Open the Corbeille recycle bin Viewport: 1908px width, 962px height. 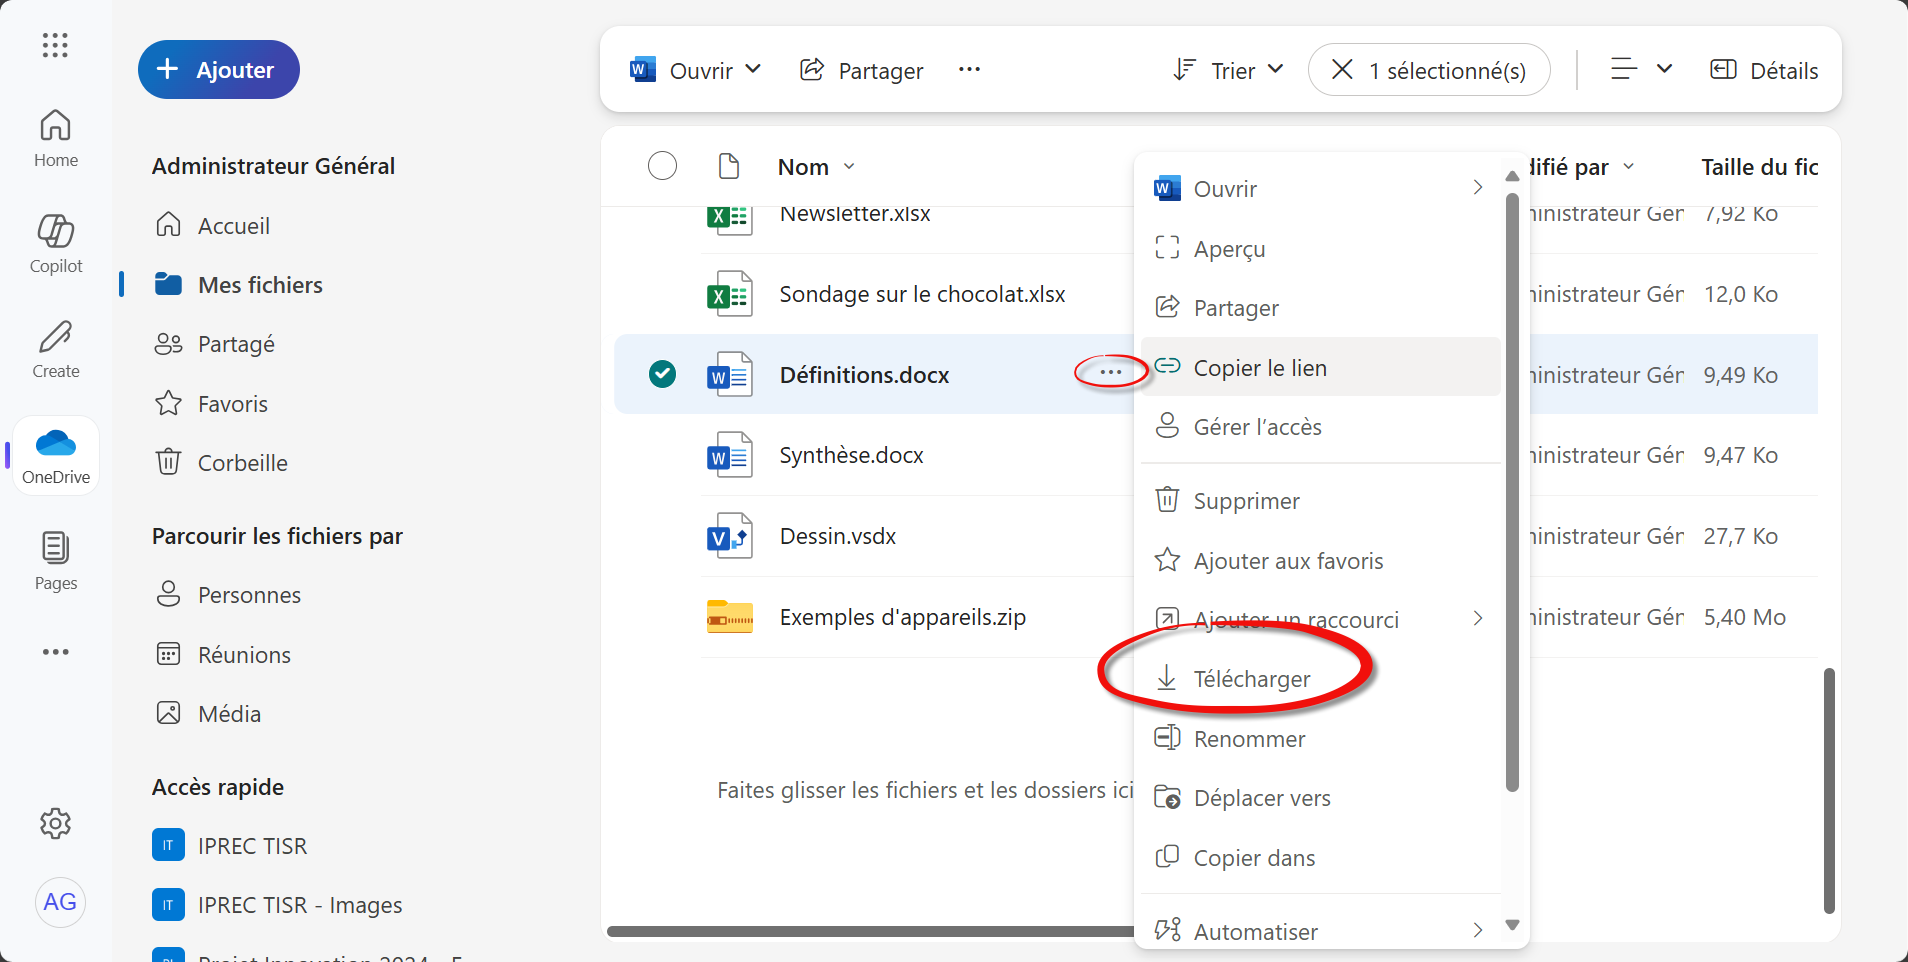tap(242, 463)
